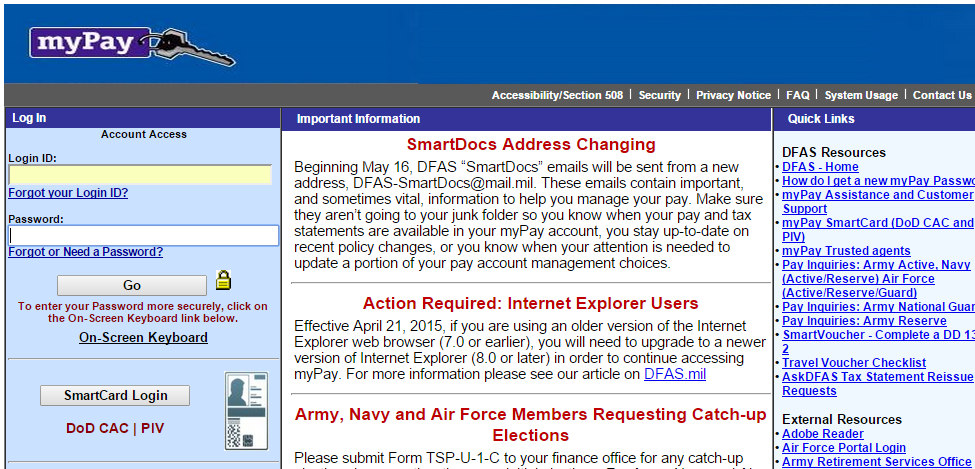The height and width of the screenshot is (469, 975).
Task: Click the yellow padlock icon beside Go
Action: click(223, 280)
